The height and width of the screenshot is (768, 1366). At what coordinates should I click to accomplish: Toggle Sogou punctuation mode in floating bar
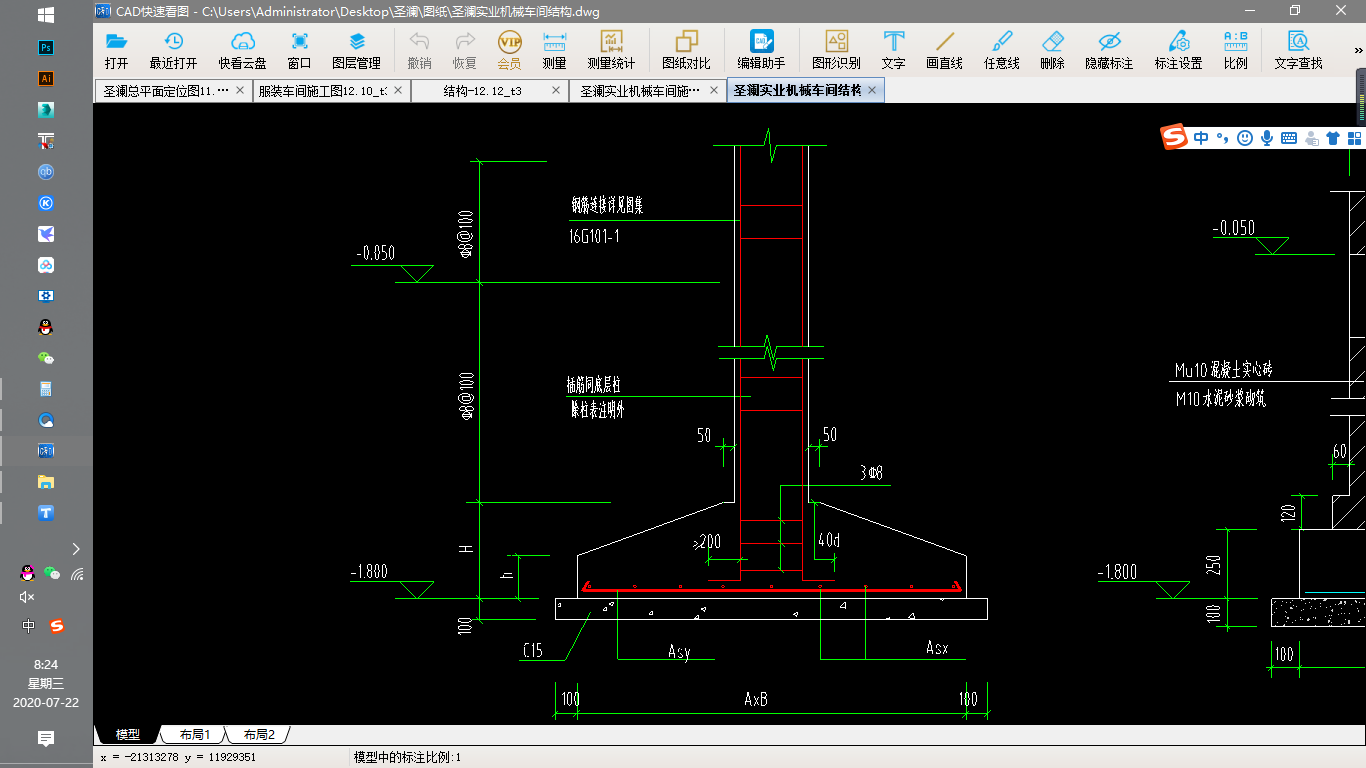pyautogui.click(x=1222, y=139)
